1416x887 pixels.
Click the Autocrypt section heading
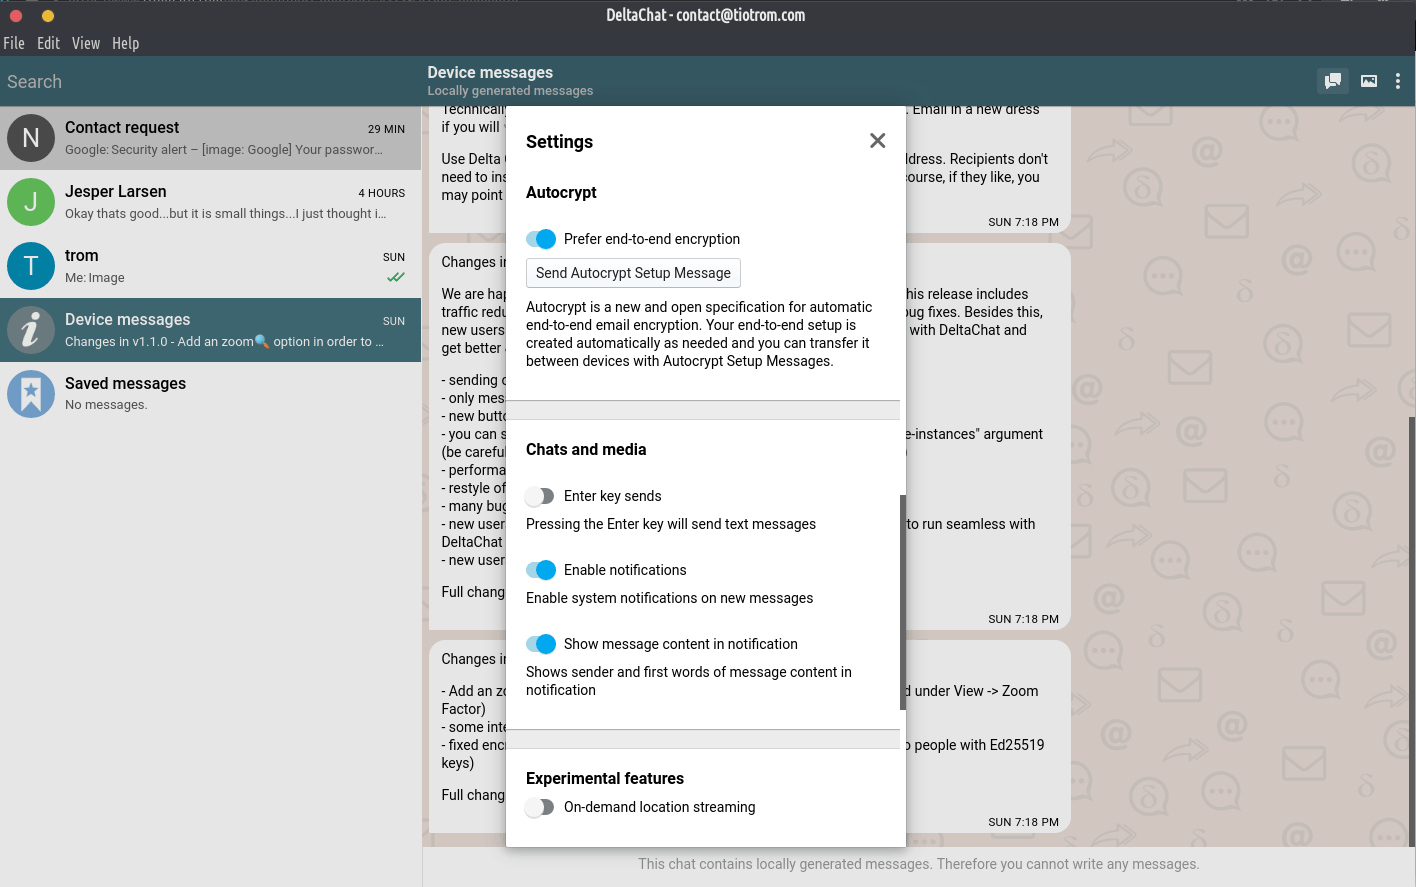click(x=561, y=192)
